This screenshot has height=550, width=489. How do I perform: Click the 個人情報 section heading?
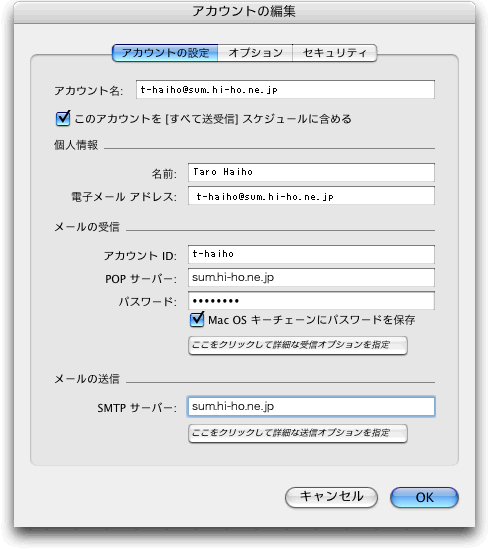click(x=76, y=145)
